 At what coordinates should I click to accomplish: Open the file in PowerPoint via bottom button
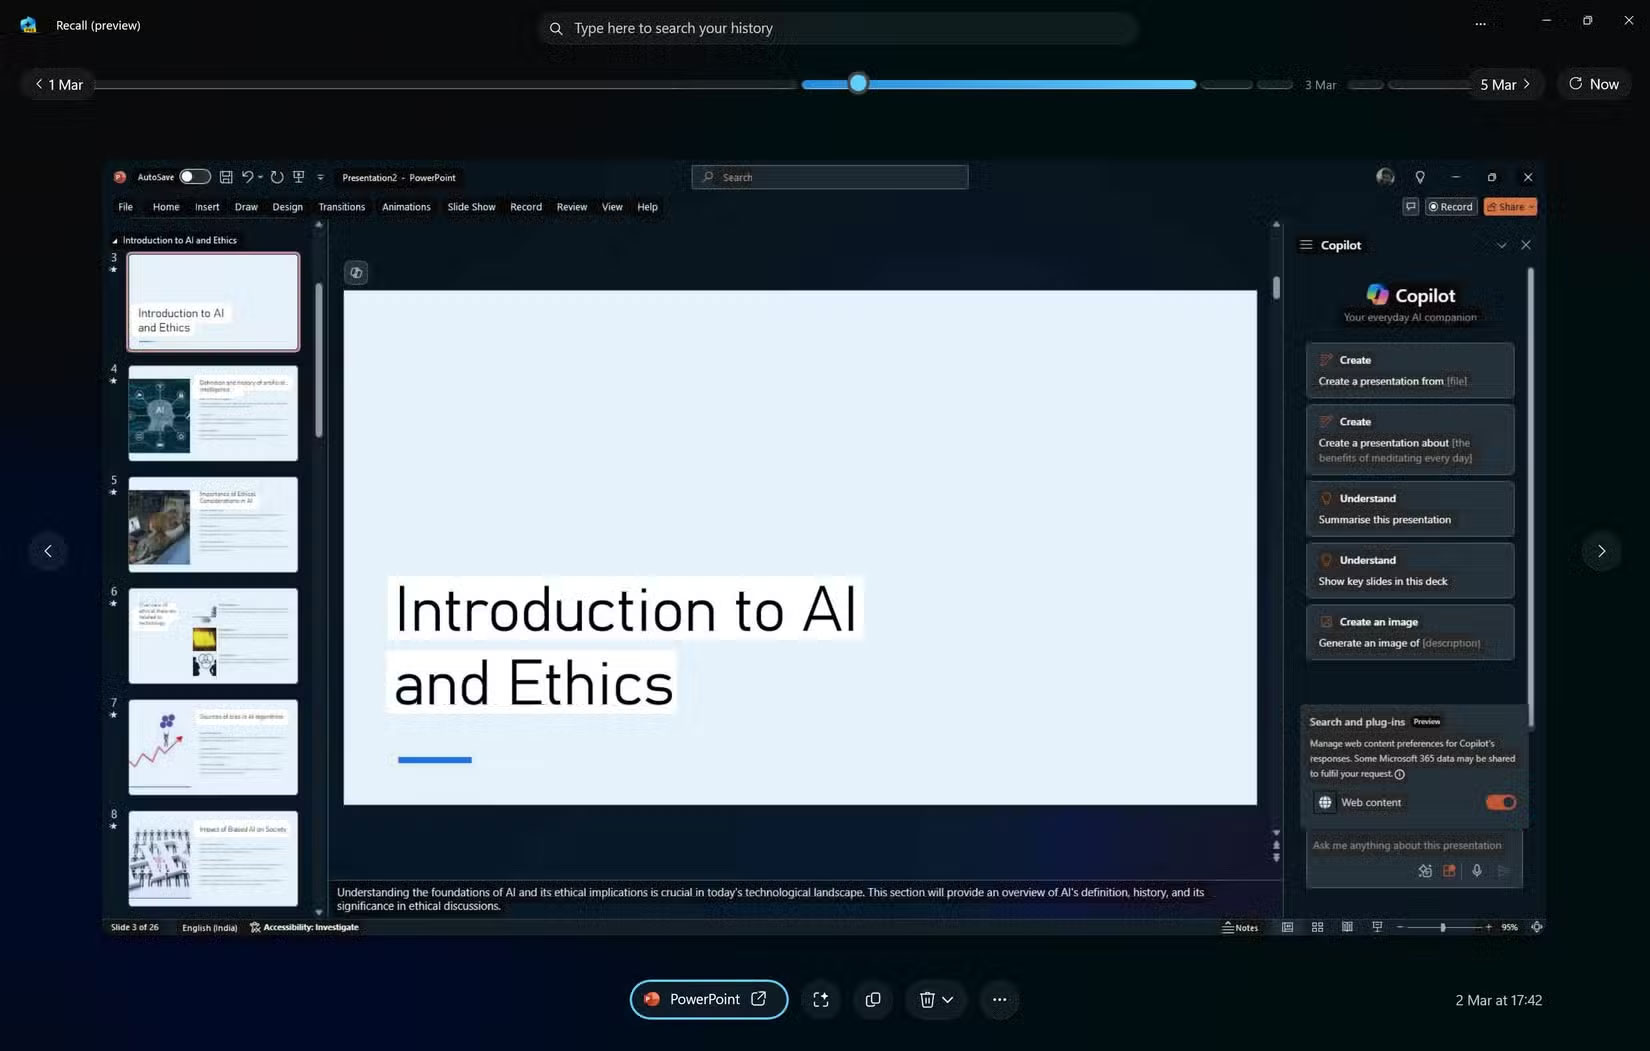point(707,999)
